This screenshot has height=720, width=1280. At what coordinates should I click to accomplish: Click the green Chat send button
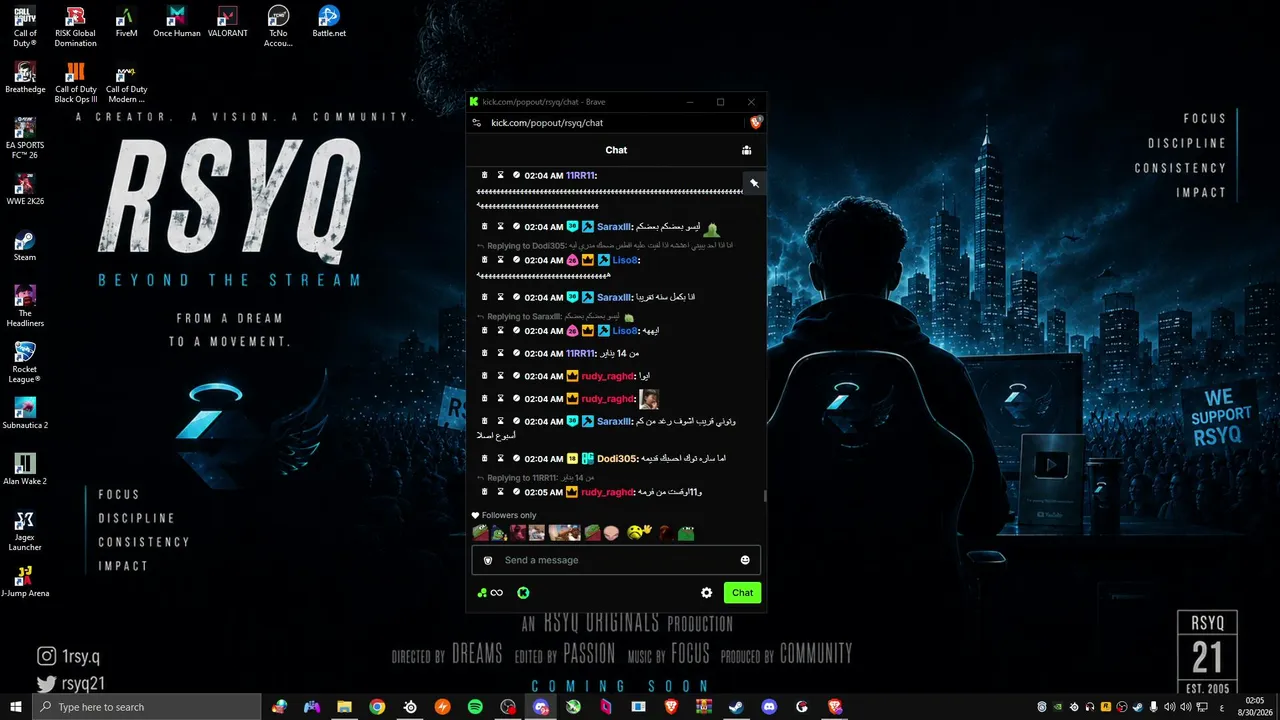coord(742,593)
